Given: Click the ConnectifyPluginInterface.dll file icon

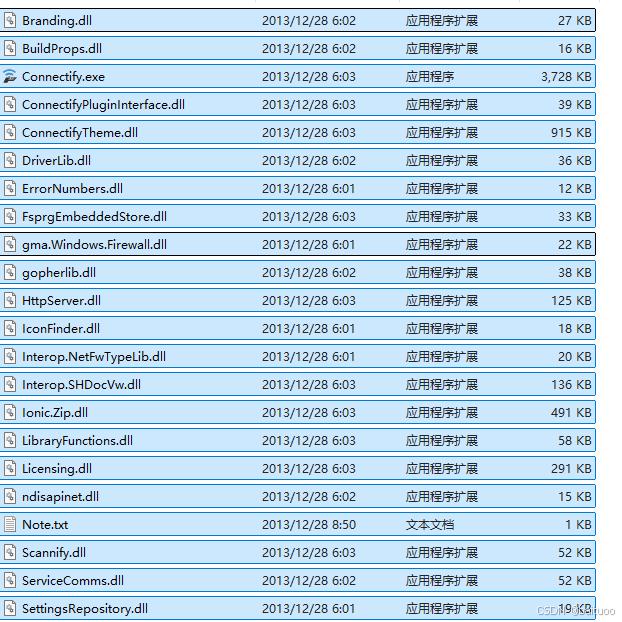Looking at the screenshot, I should pos(10,104).
